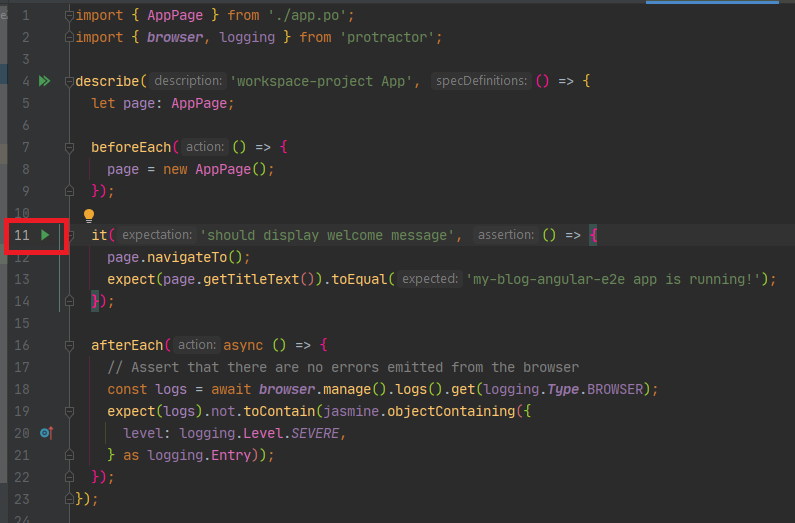Click fold end marker on line 23
The image size is (795, 523).
click(x=69, y=499)
